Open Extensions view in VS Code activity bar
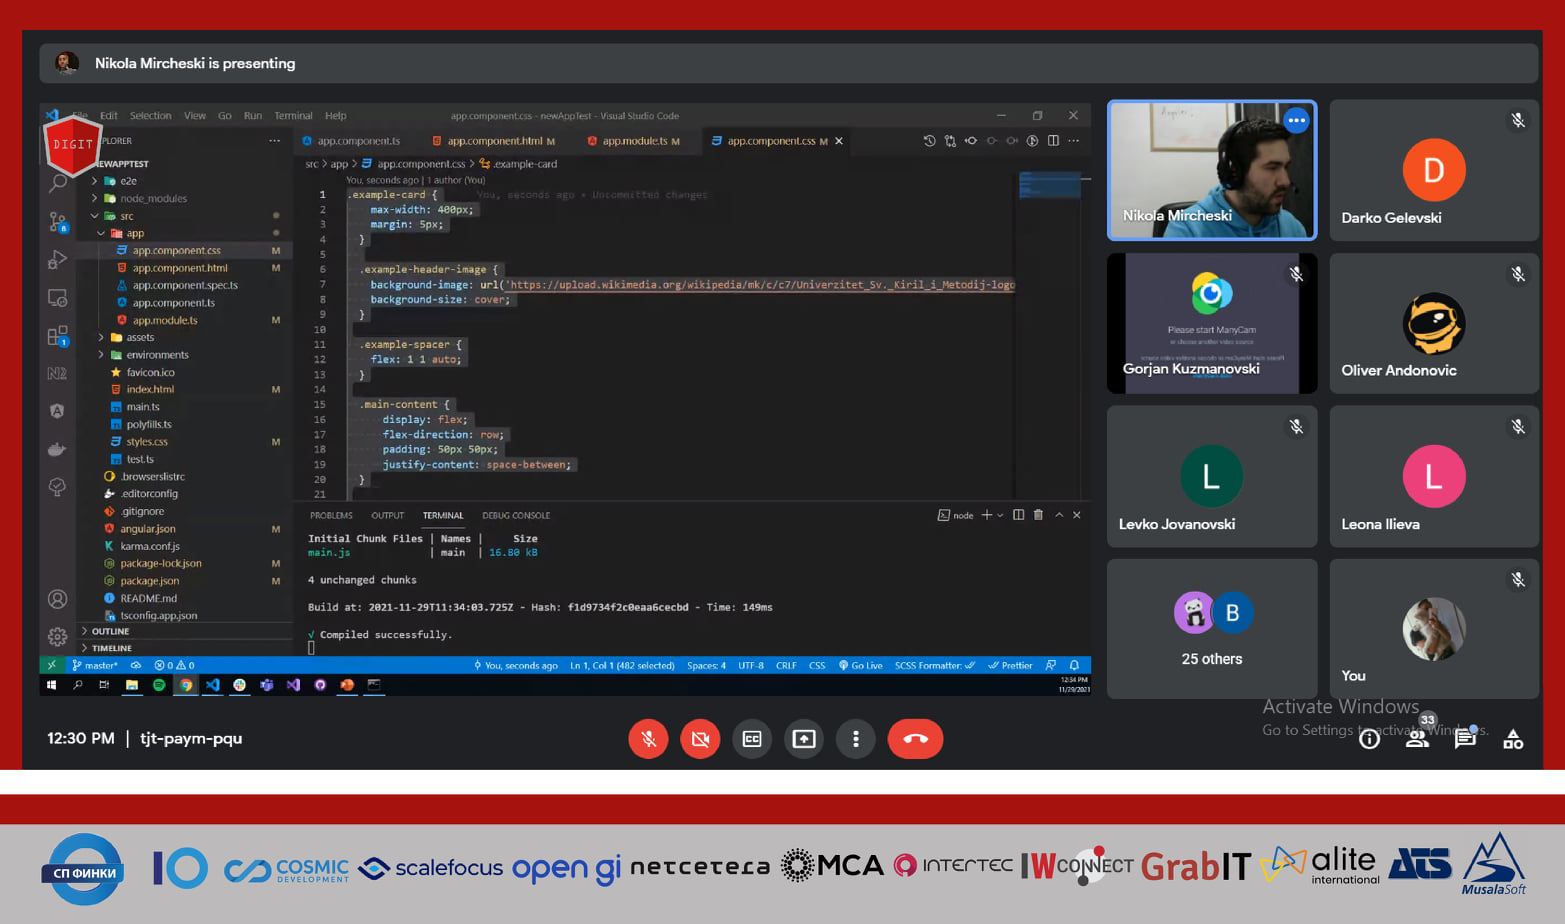This screenshot has width=1565, height=924. (x=58, y=336)
